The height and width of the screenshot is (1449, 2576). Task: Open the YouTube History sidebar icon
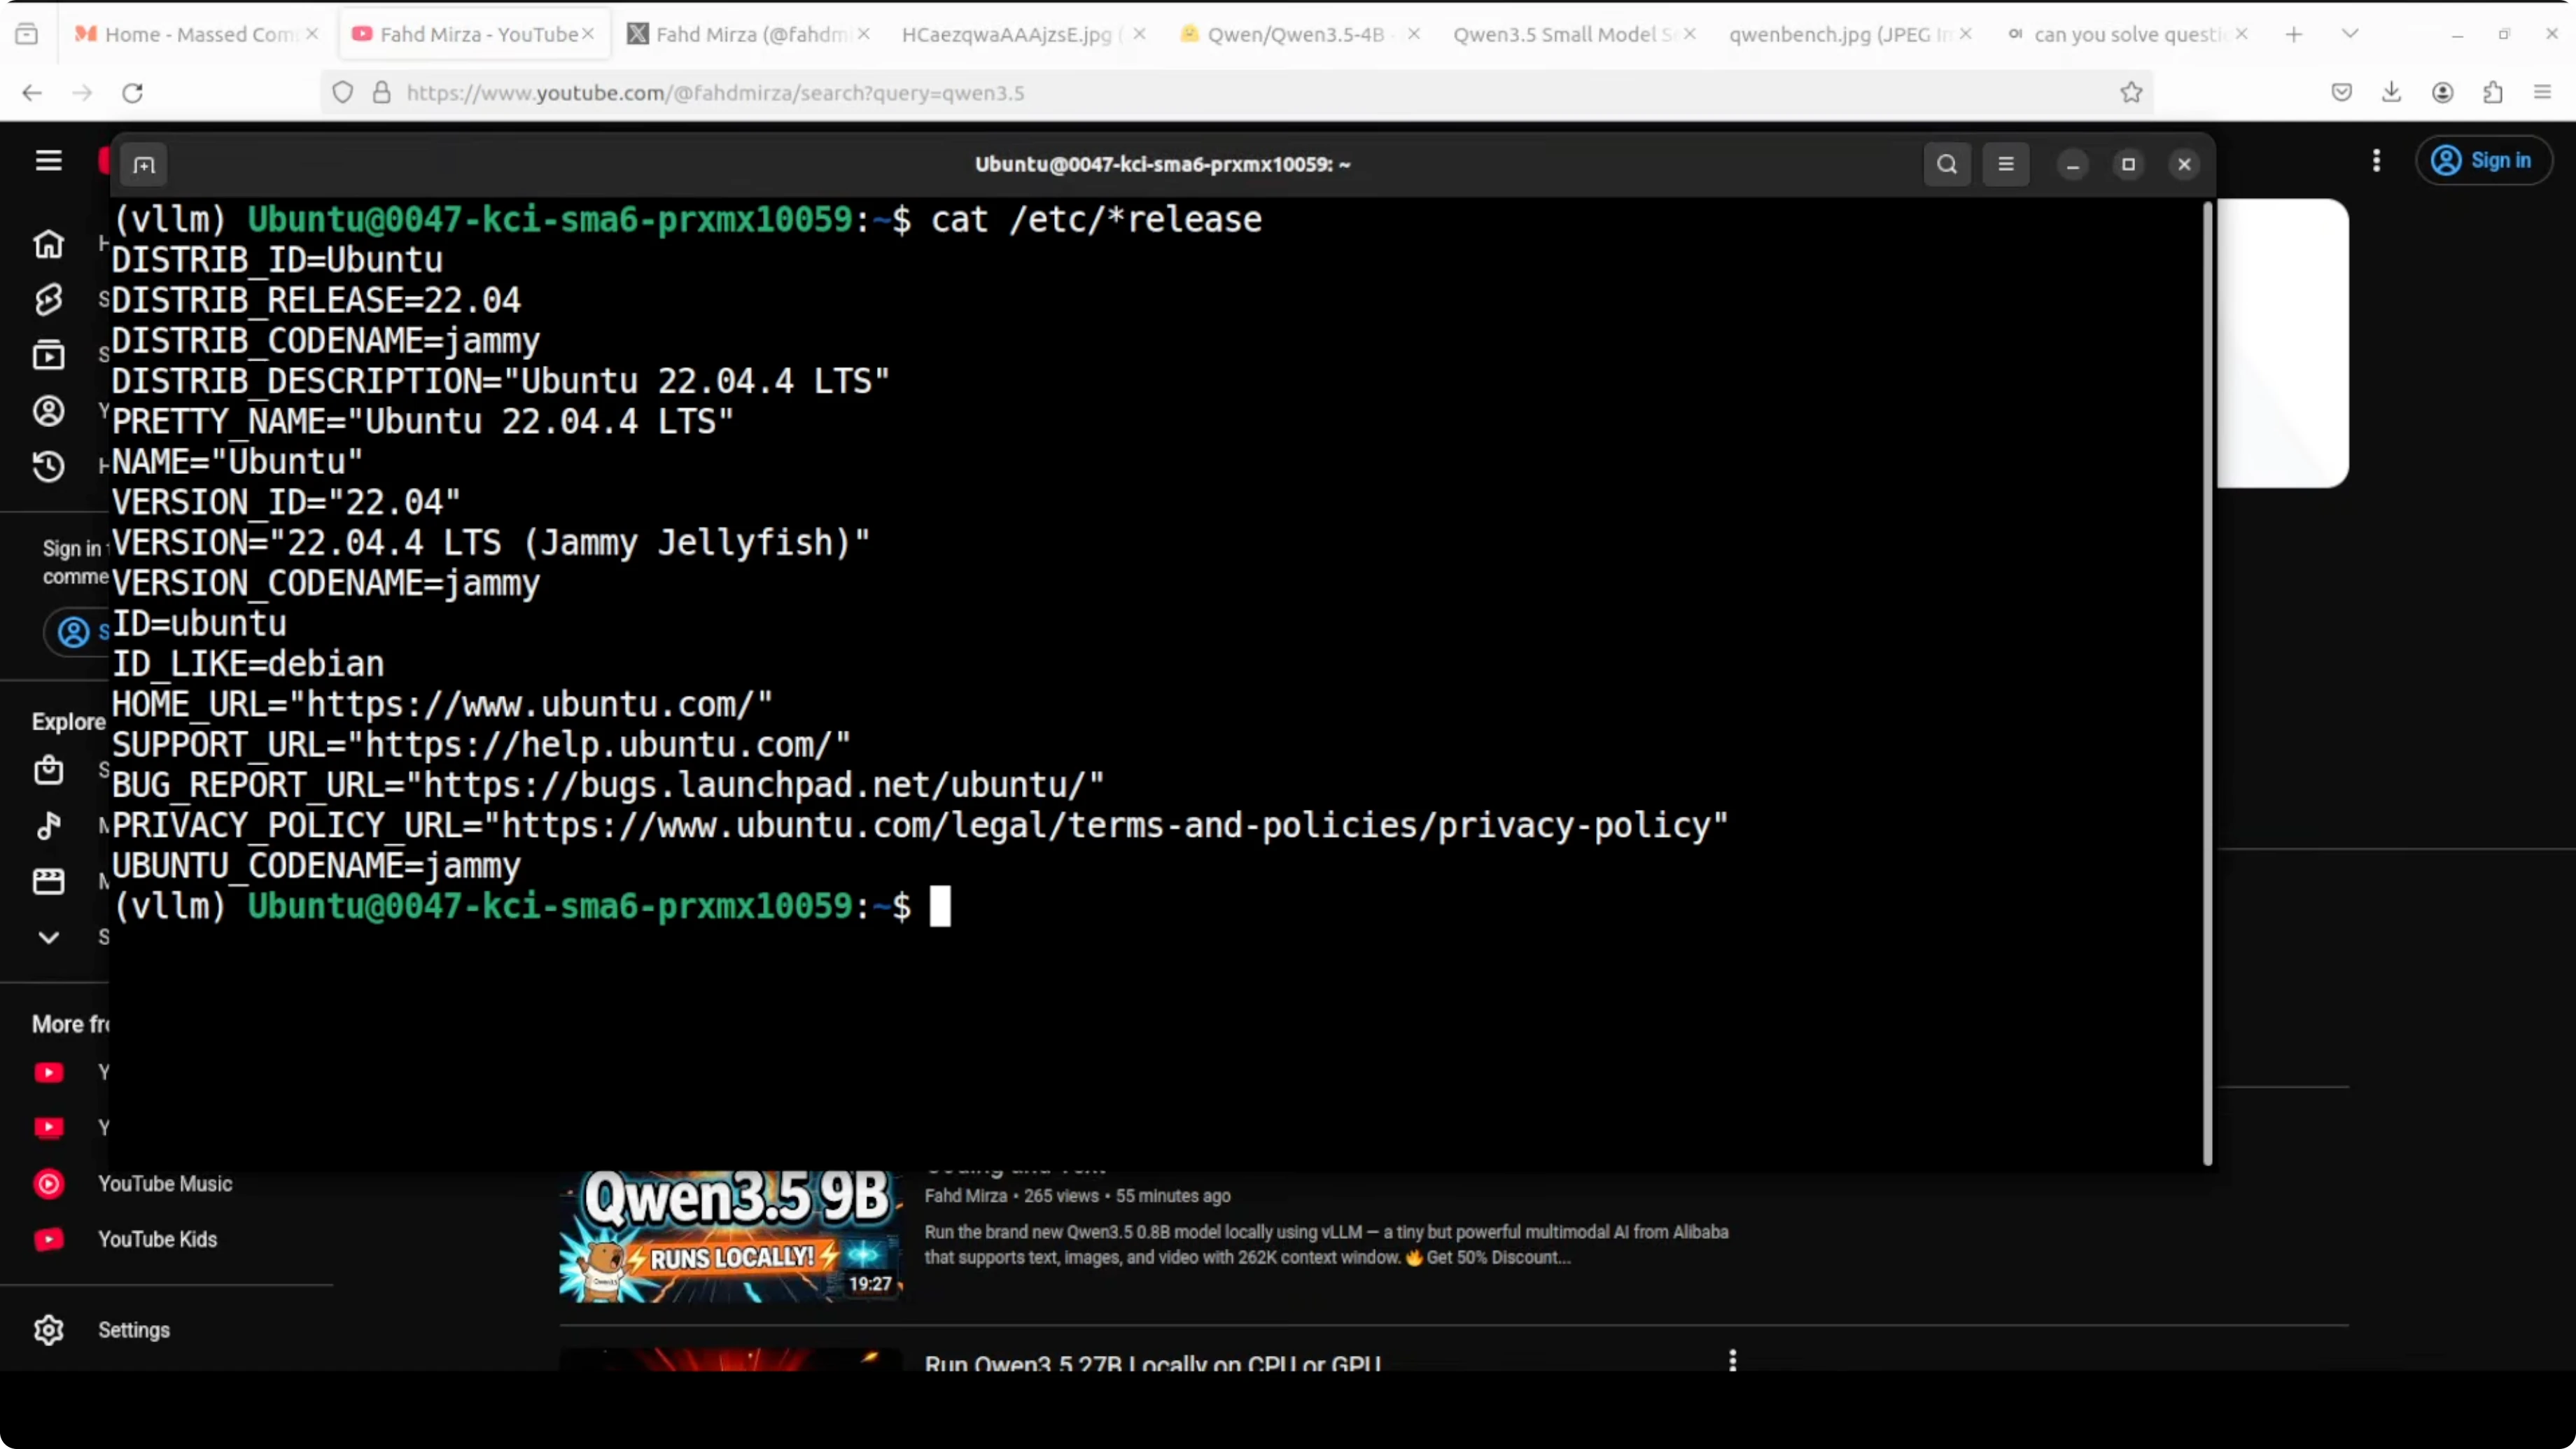(48, 466)
